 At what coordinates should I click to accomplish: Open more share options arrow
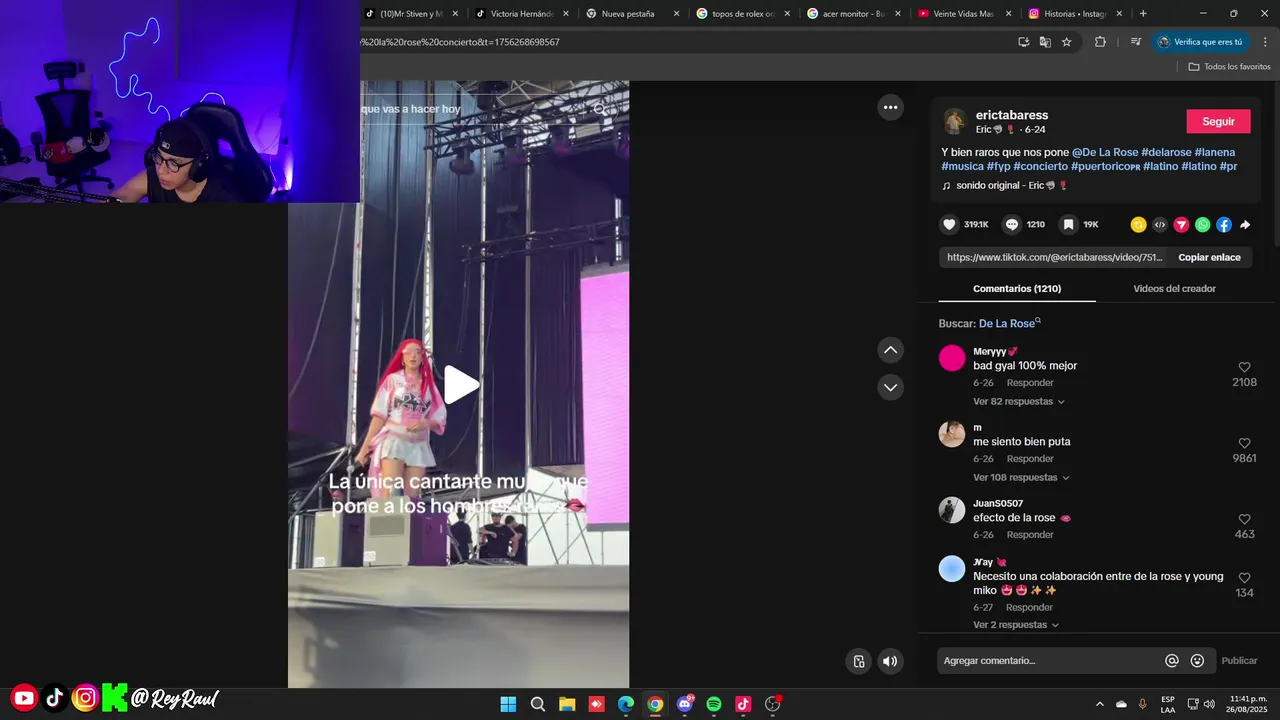point(1245,225)
